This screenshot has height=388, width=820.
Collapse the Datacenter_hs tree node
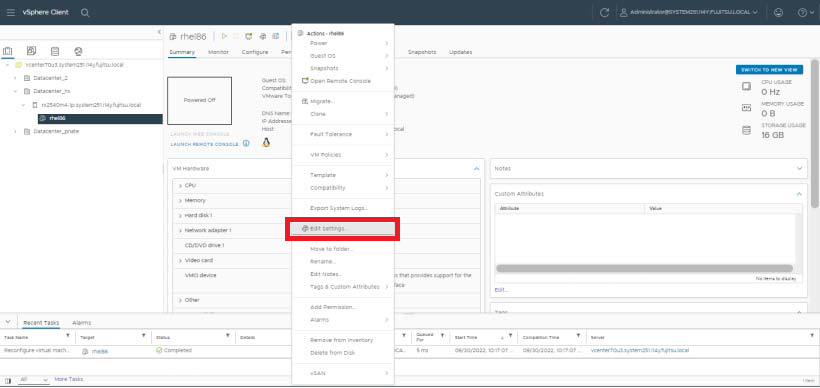coord(16,91)
